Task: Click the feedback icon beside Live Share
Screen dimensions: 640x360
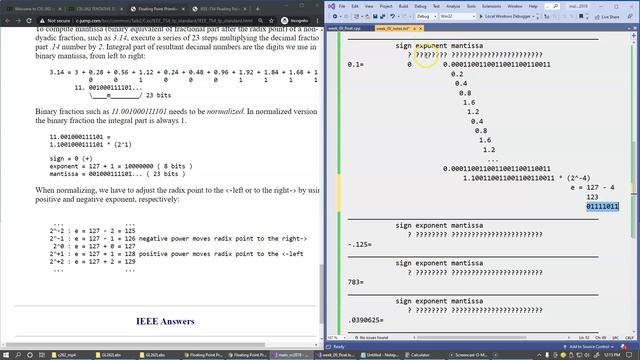Action: pos(630,17)
